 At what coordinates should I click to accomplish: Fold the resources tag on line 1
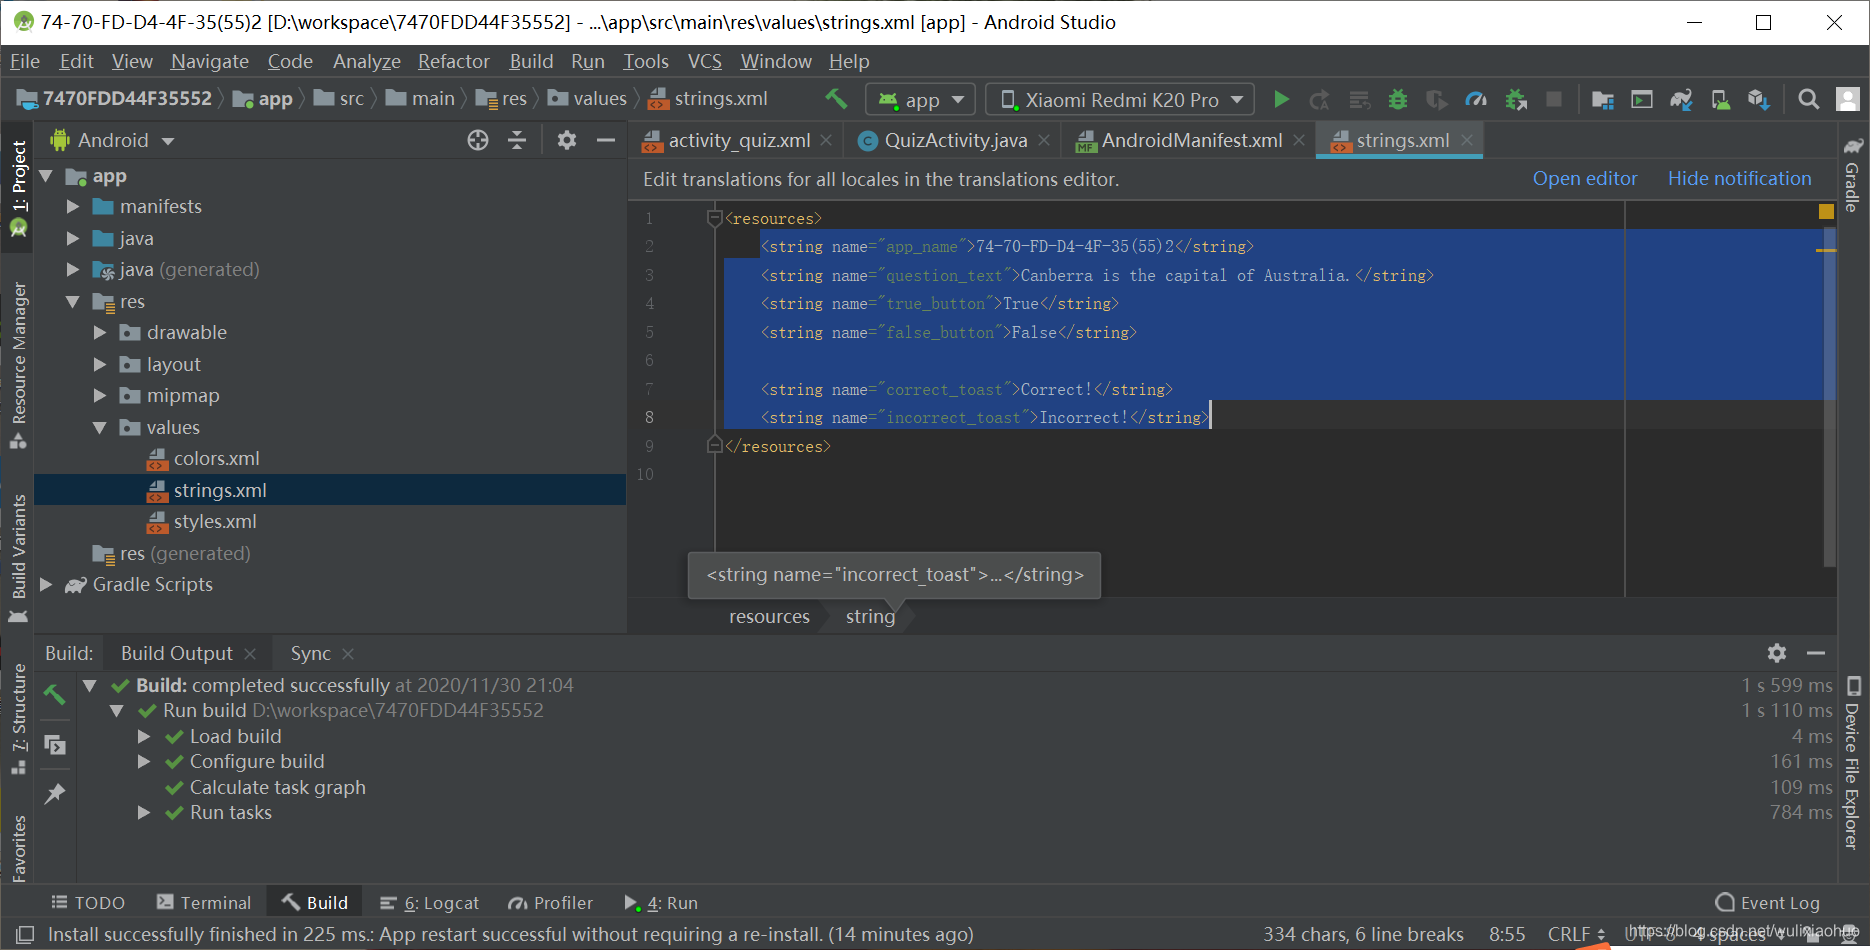714,218
